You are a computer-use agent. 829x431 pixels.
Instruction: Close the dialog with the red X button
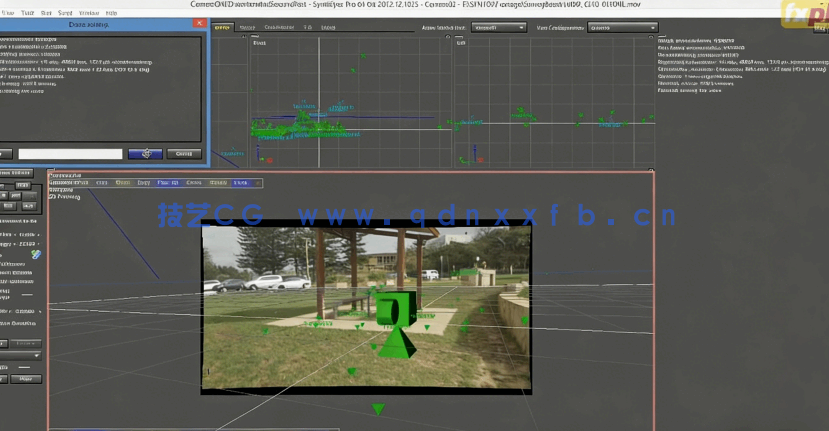(200, 23)
